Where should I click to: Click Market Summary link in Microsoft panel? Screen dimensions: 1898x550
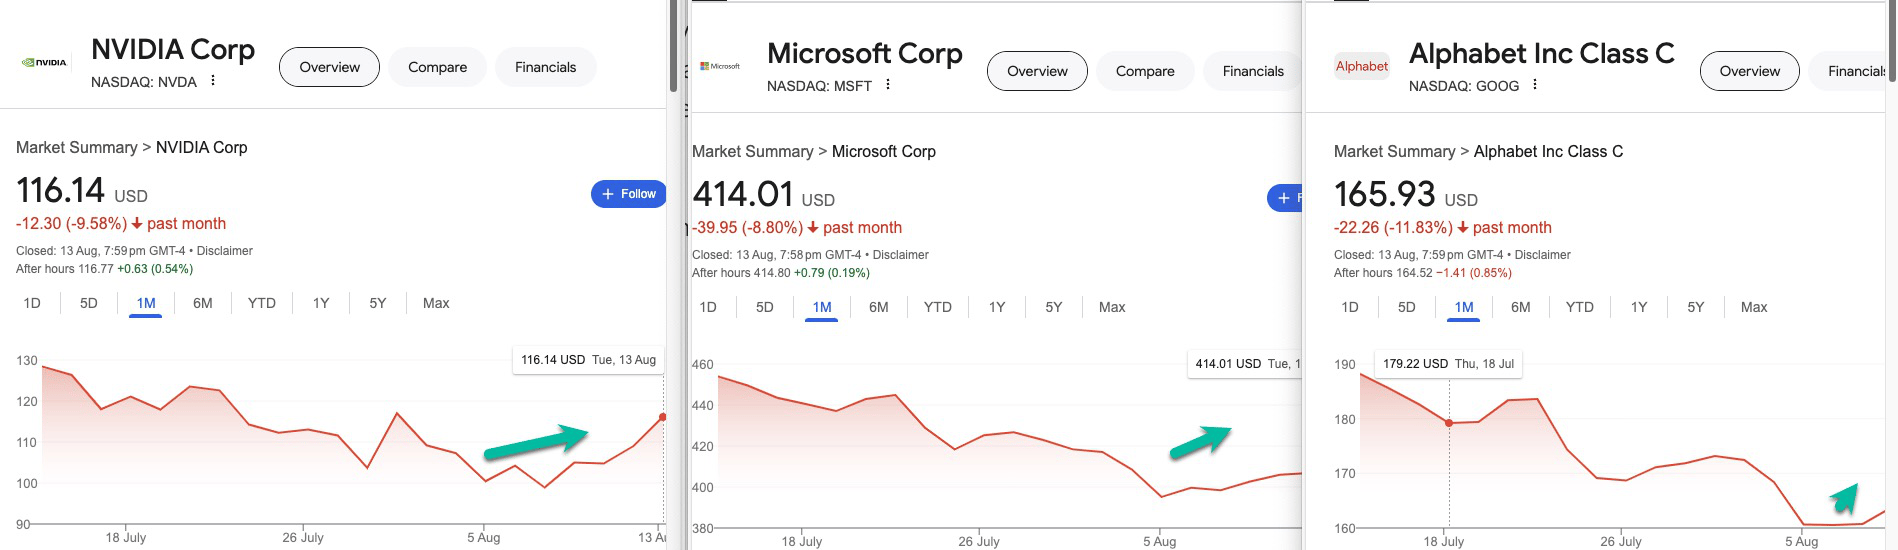(x=753, y=151)
